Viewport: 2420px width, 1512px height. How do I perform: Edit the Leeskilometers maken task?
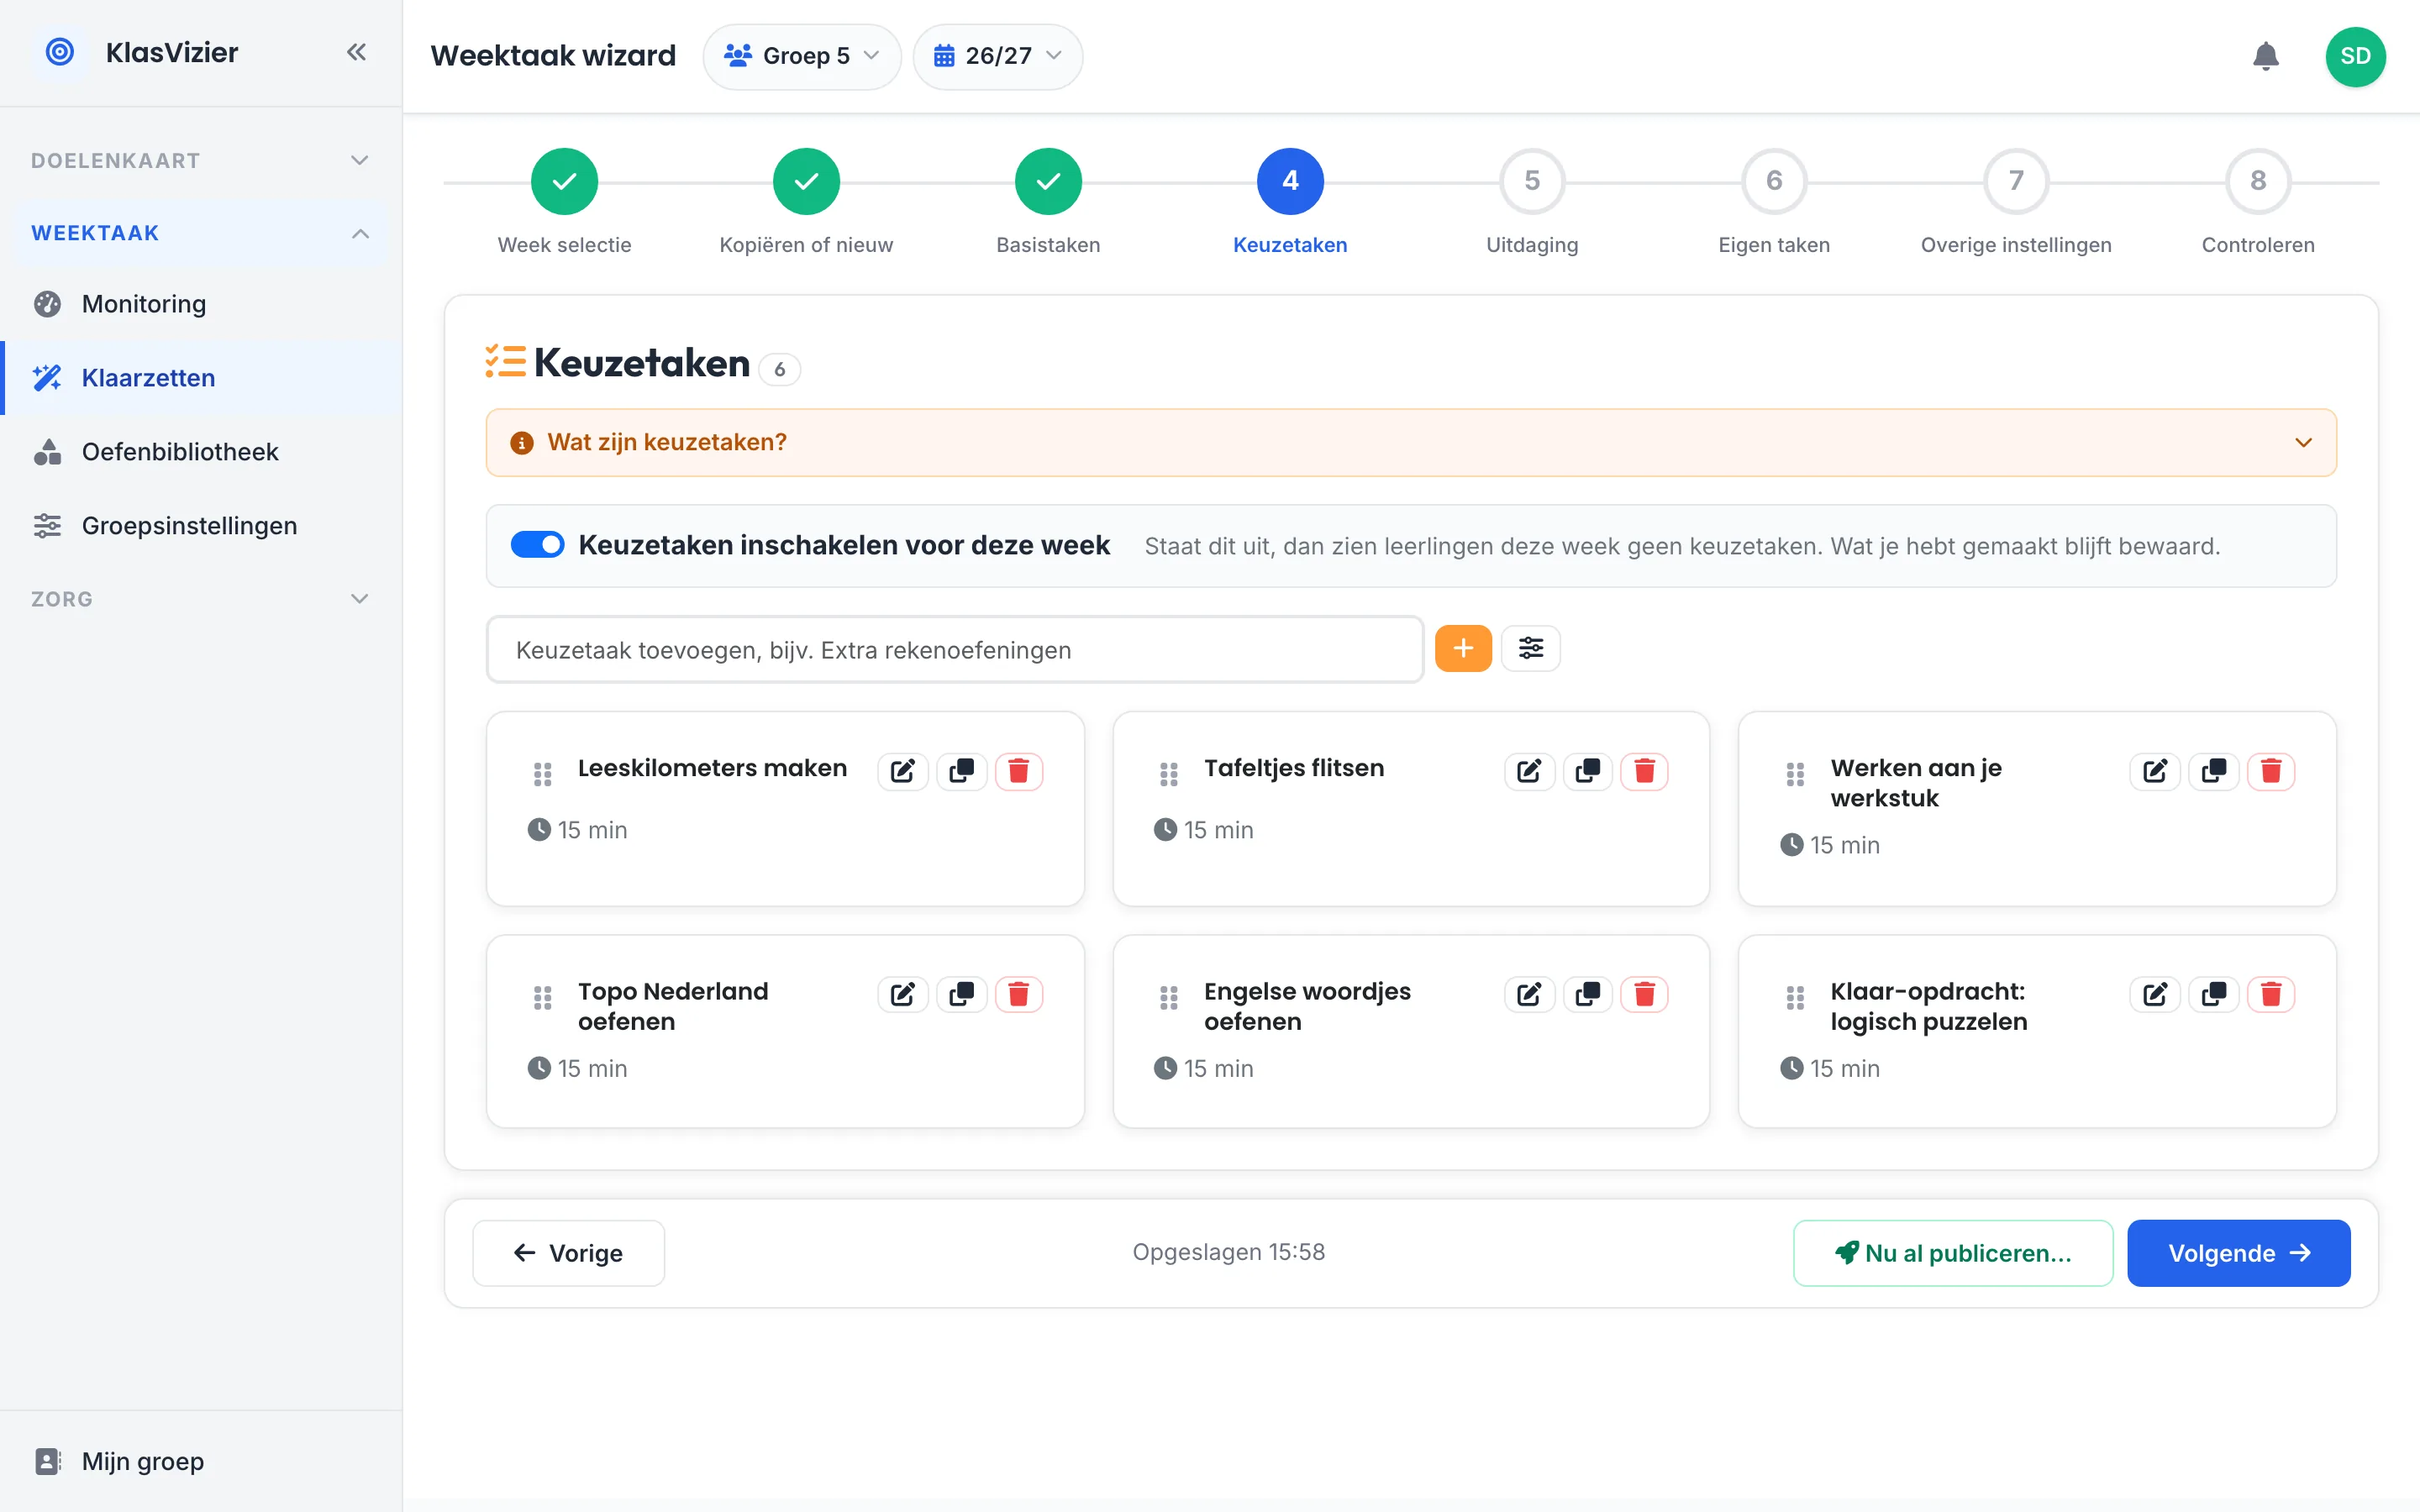click(902, 771)
